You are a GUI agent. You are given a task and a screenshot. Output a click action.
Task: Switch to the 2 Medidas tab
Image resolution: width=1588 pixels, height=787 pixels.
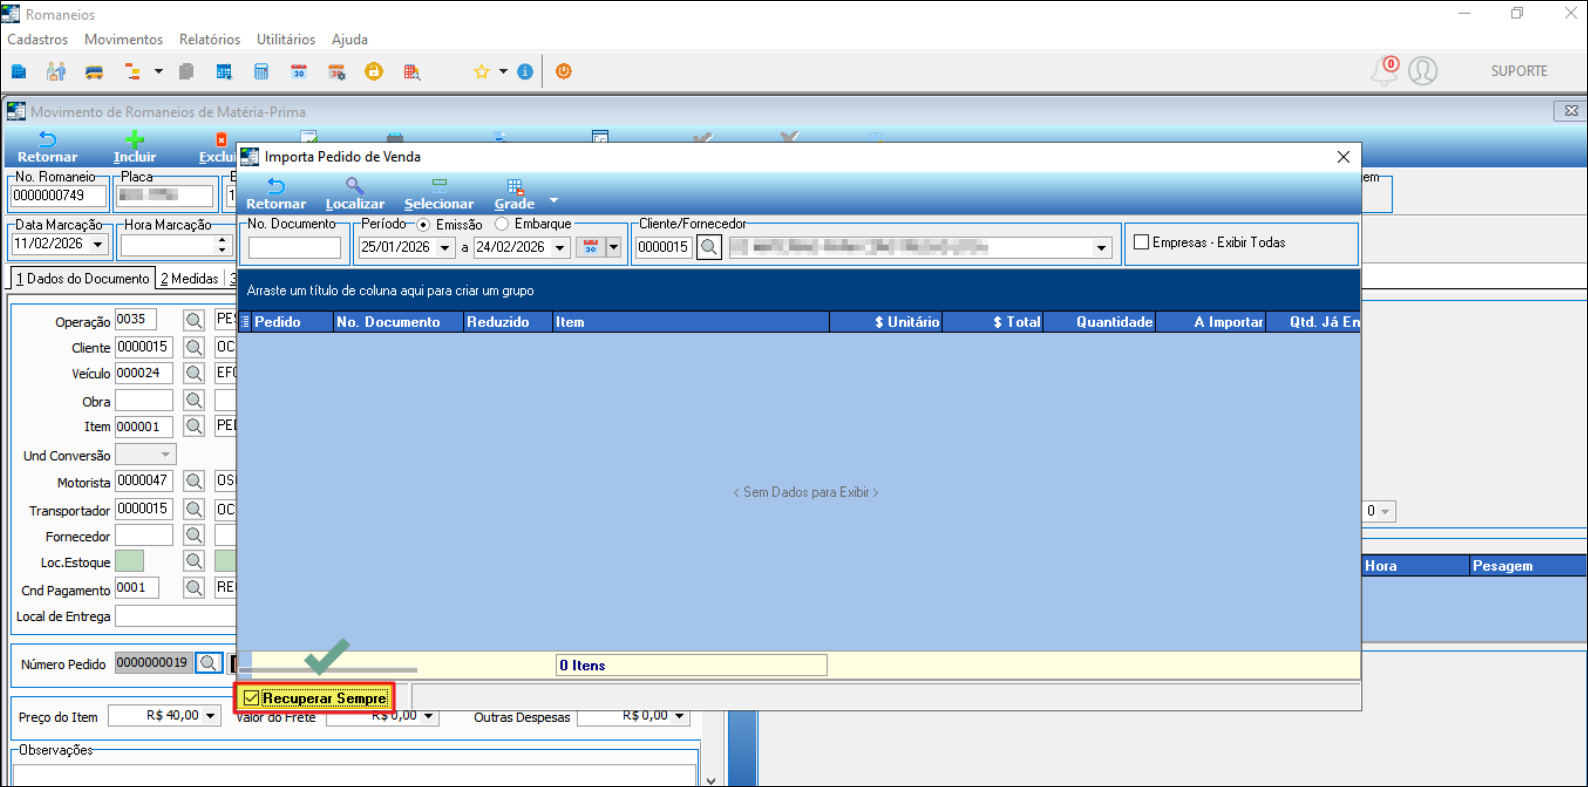coord(189,279)
